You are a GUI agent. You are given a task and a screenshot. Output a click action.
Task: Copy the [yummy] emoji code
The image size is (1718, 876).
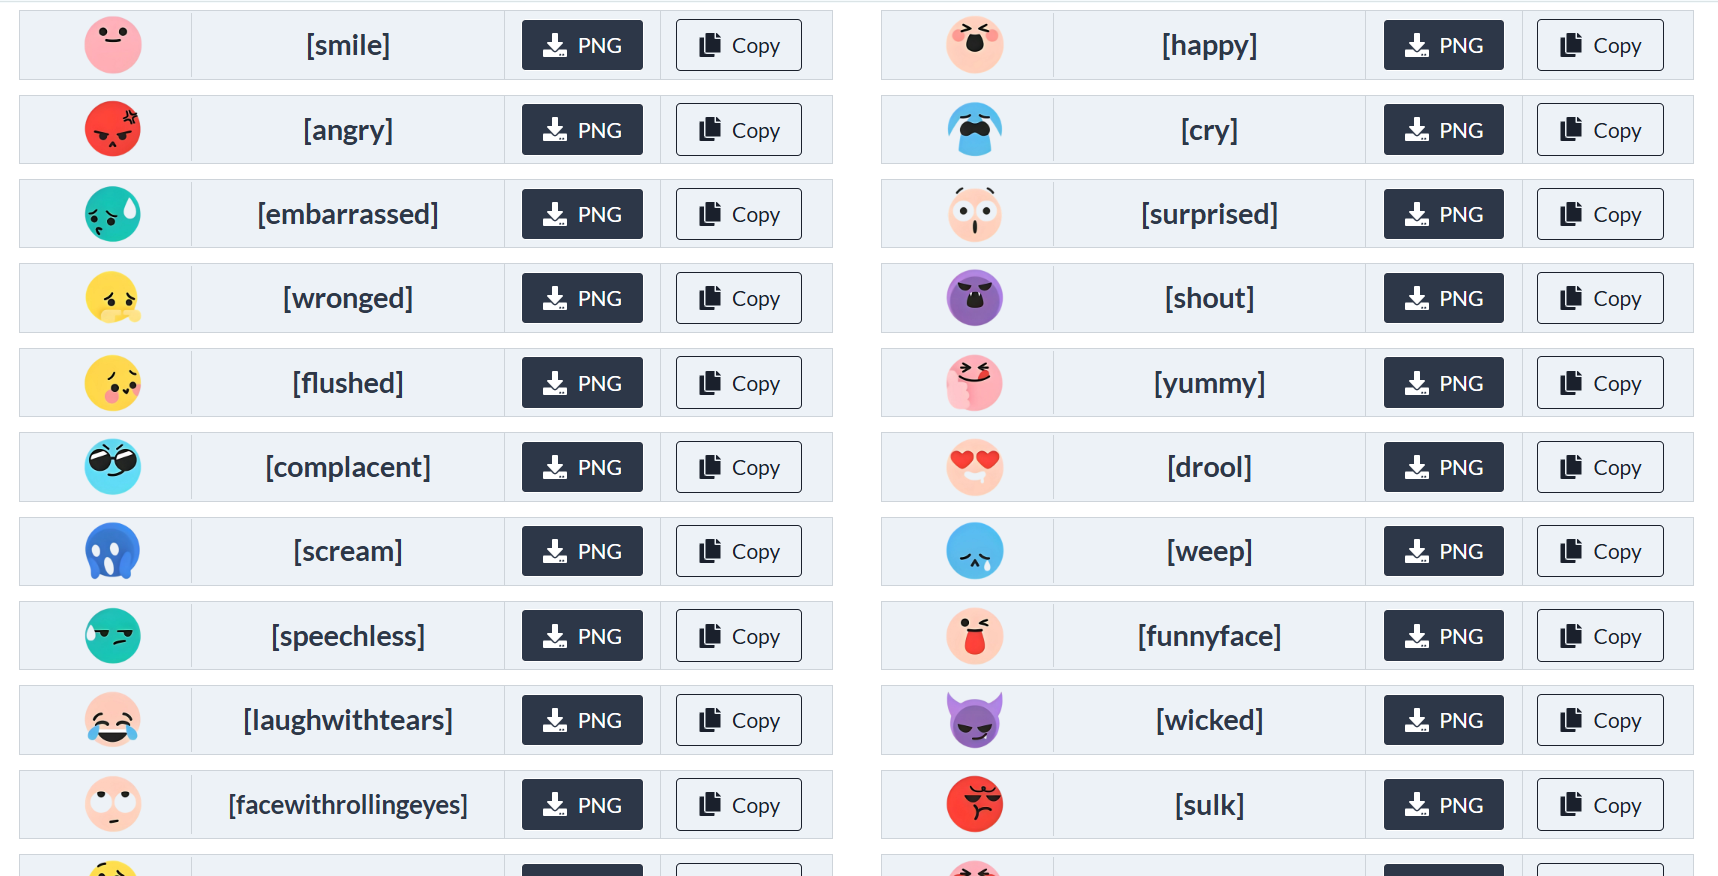coord(1600,383)
